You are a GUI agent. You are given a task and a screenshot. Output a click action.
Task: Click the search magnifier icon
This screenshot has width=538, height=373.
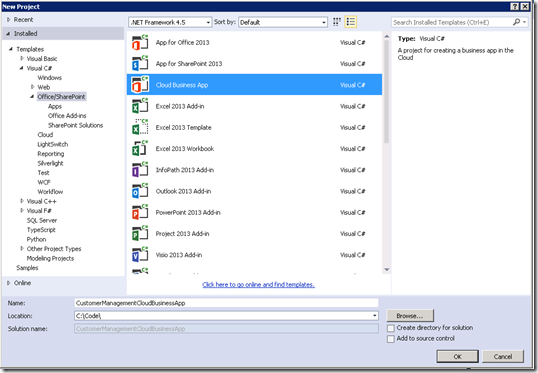pyautogui.click(x=516, y=22)
